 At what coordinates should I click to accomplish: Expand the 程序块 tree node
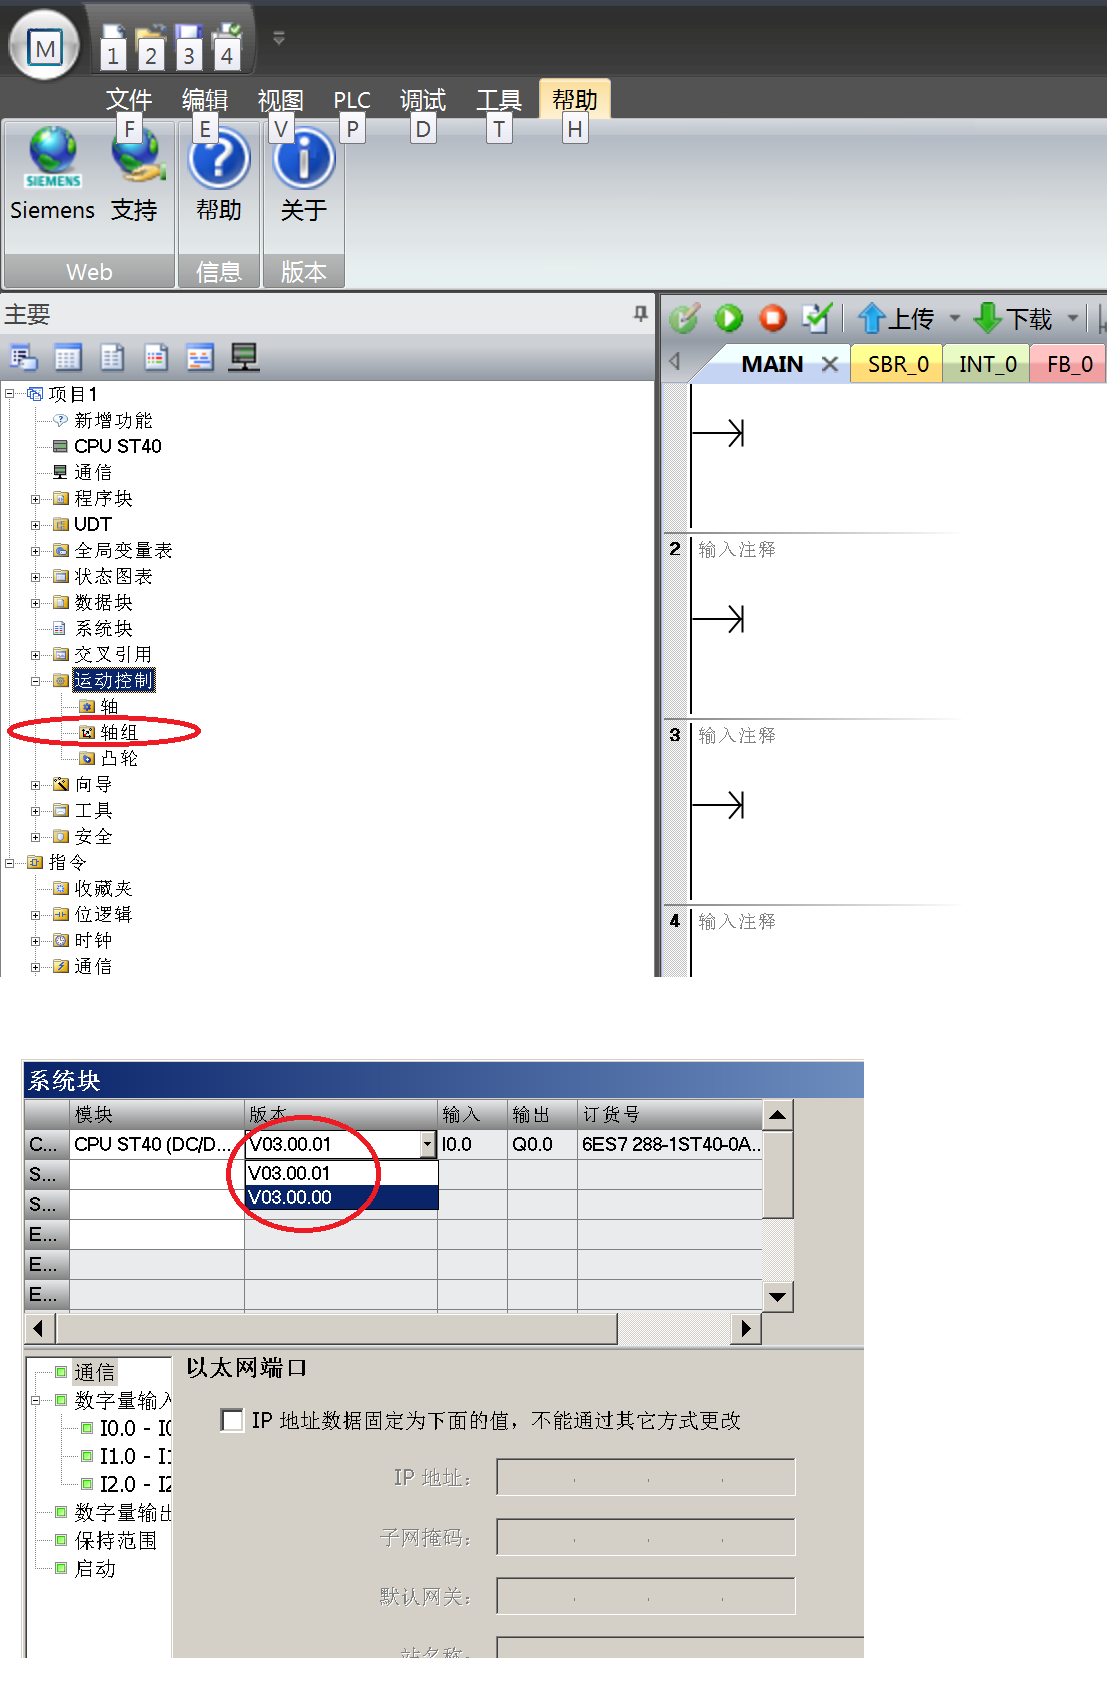pyautogui.click(x=36, y=499)
